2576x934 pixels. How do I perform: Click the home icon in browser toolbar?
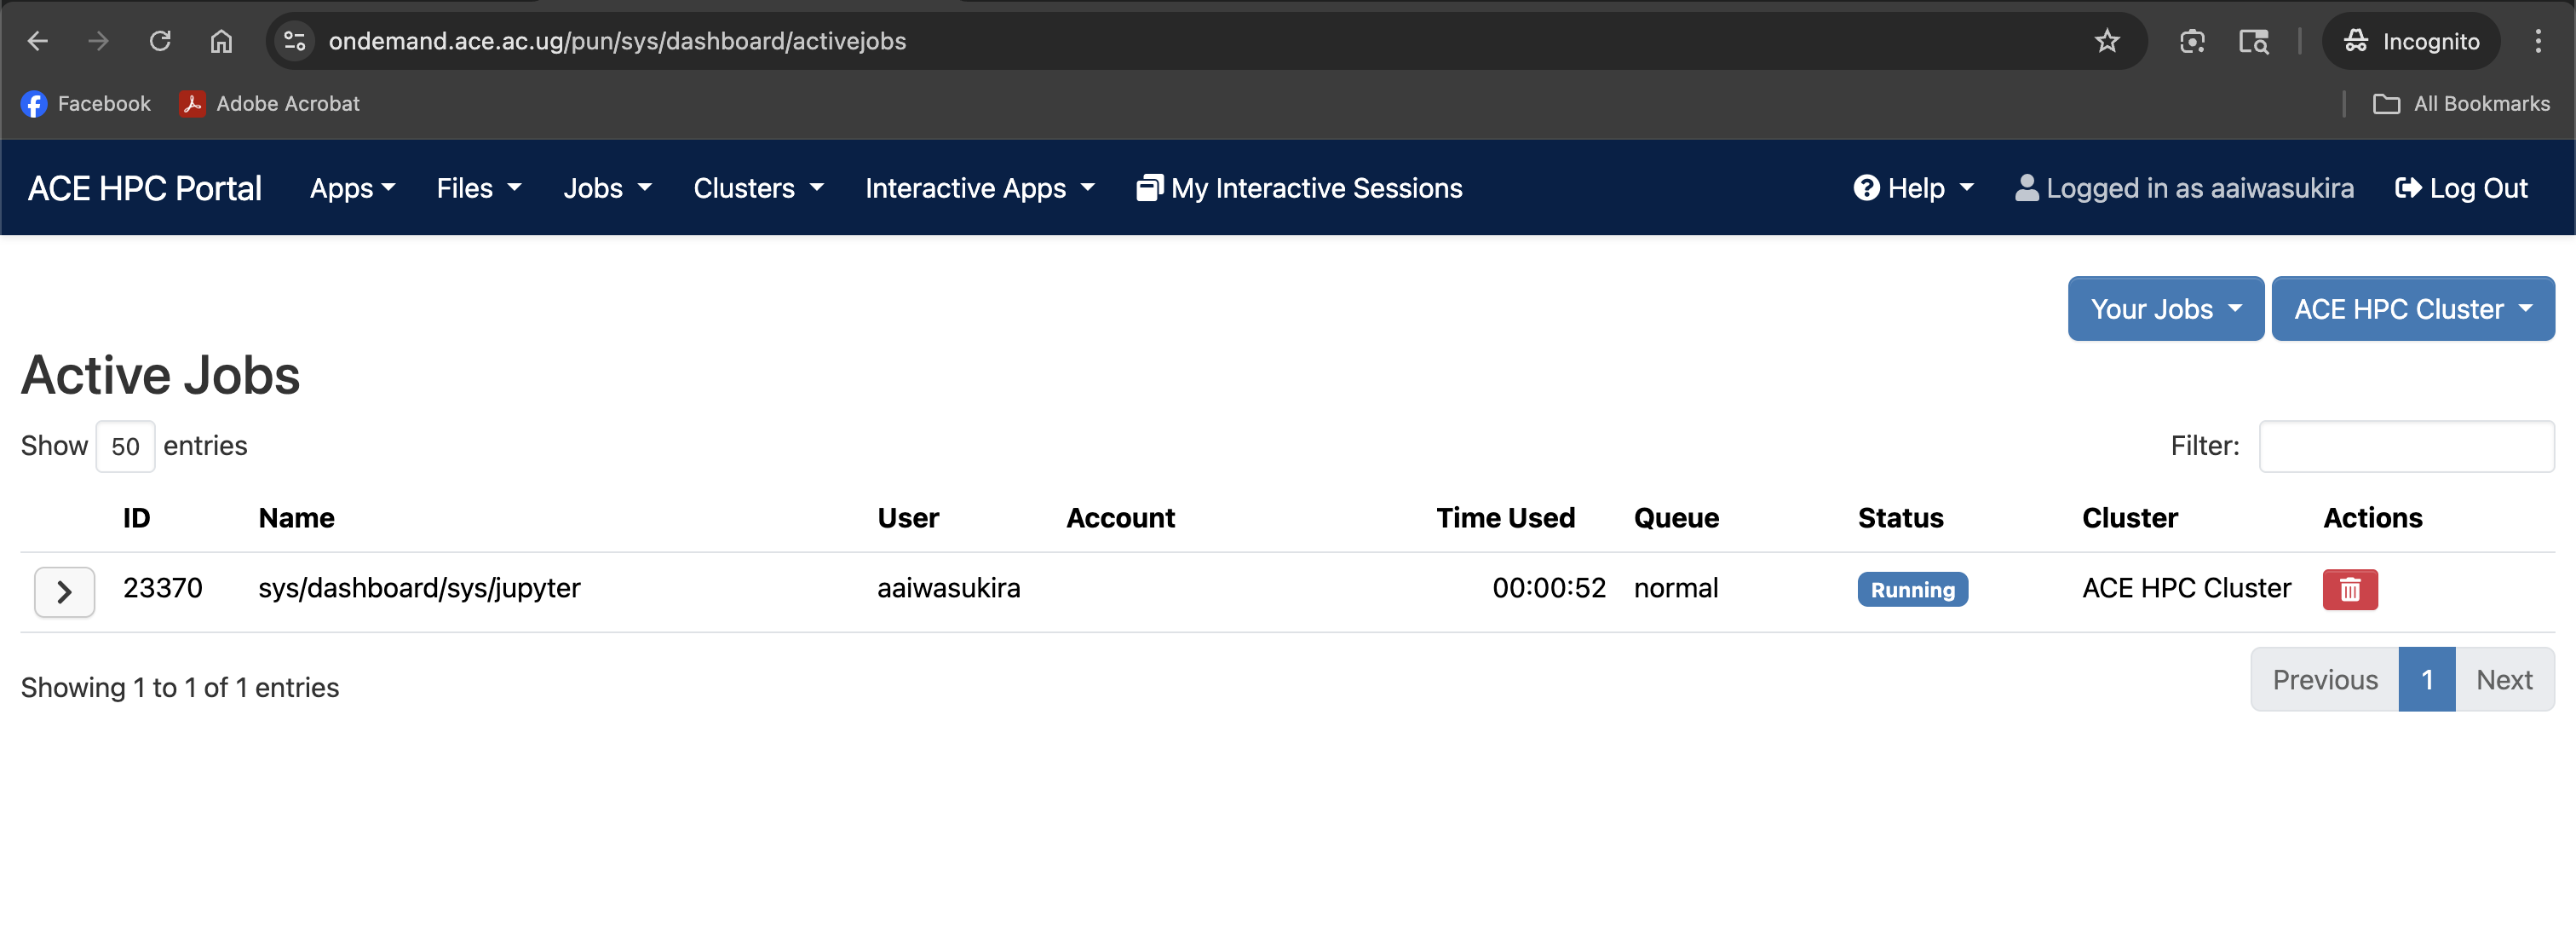pos(221,41)
